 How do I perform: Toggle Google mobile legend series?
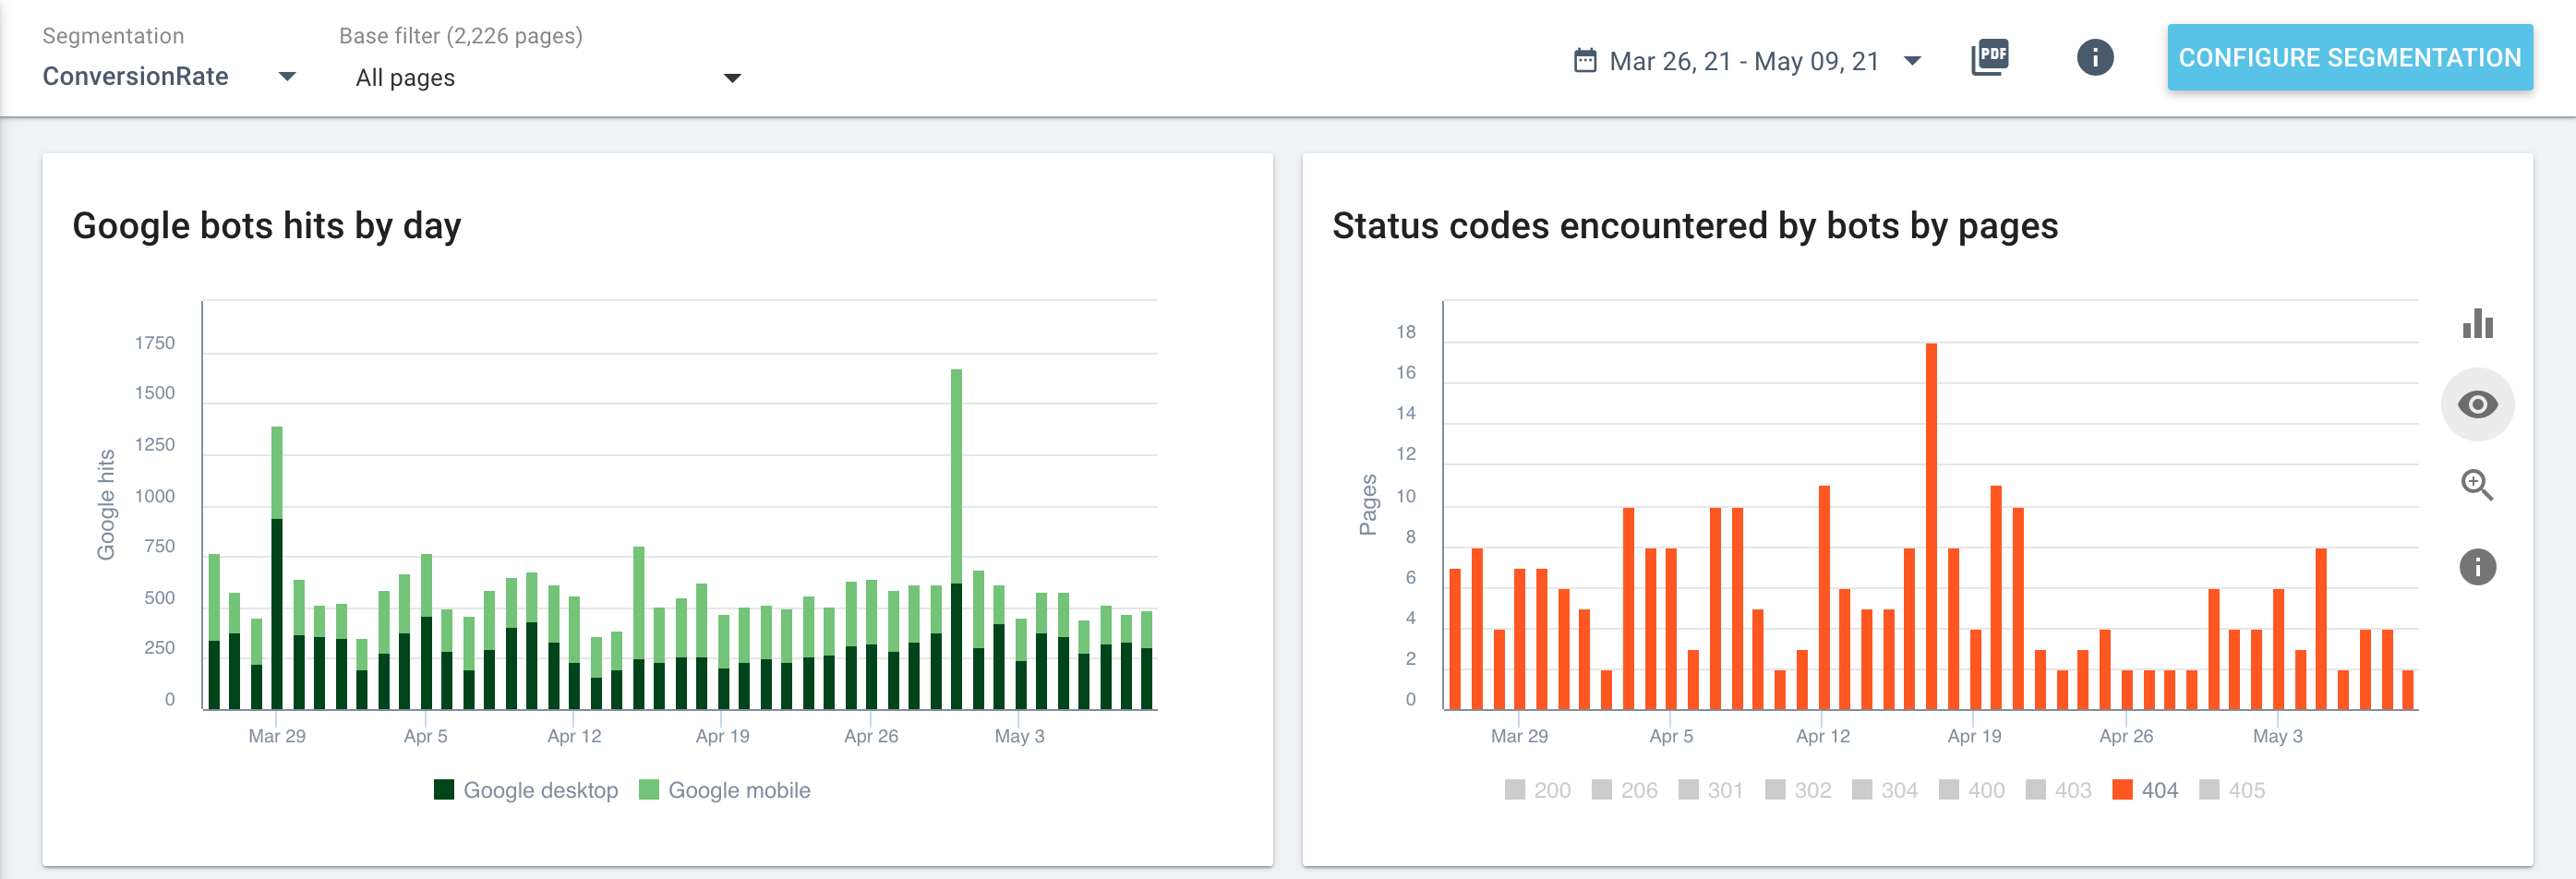tap(725, 790)
